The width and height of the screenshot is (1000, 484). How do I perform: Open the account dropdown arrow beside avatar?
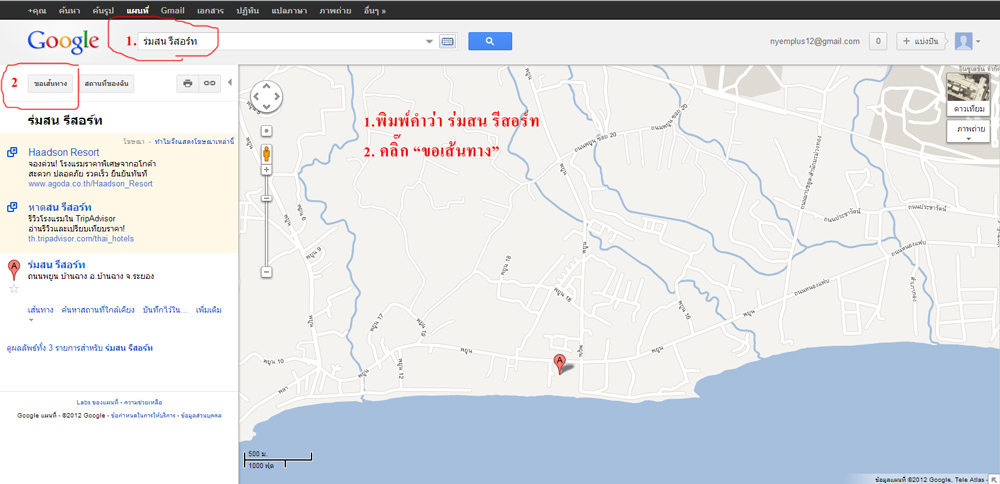click(x=978, y=42)
